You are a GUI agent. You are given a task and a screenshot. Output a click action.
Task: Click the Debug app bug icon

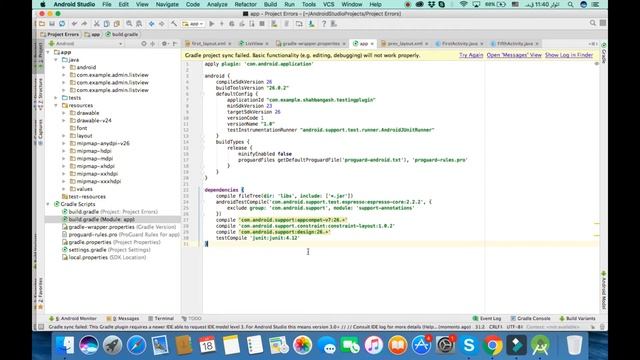pyautogui.click(x=232, y=24)
